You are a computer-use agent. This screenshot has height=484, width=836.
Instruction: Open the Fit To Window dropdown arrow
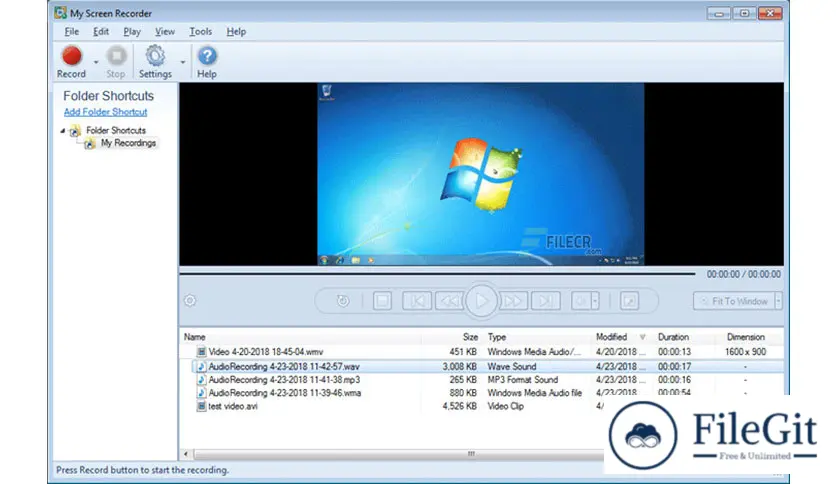(778, 301)
